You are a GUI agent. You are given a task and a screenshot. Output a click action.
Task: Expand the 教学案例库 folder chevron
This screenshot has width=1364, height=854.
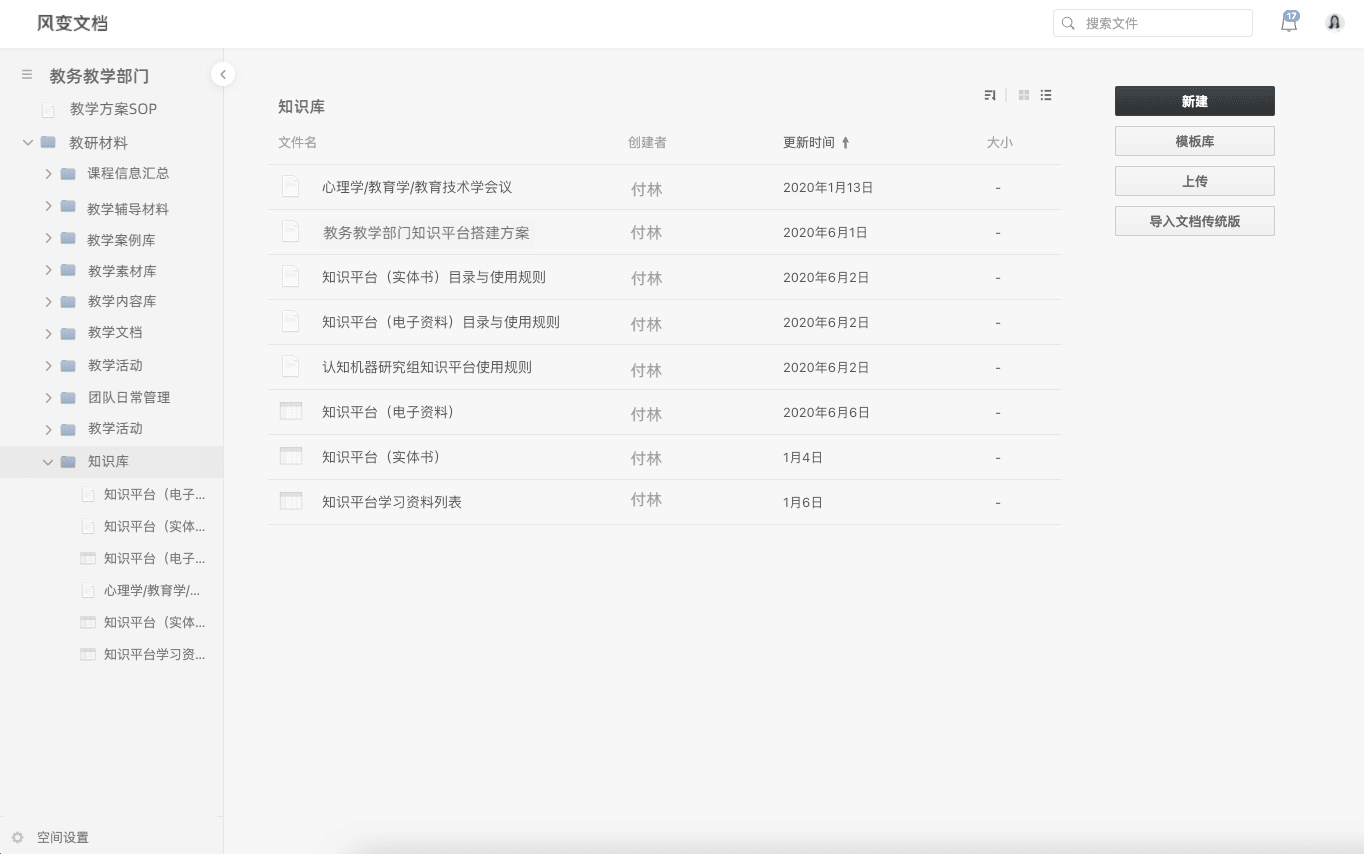point(48,240)
